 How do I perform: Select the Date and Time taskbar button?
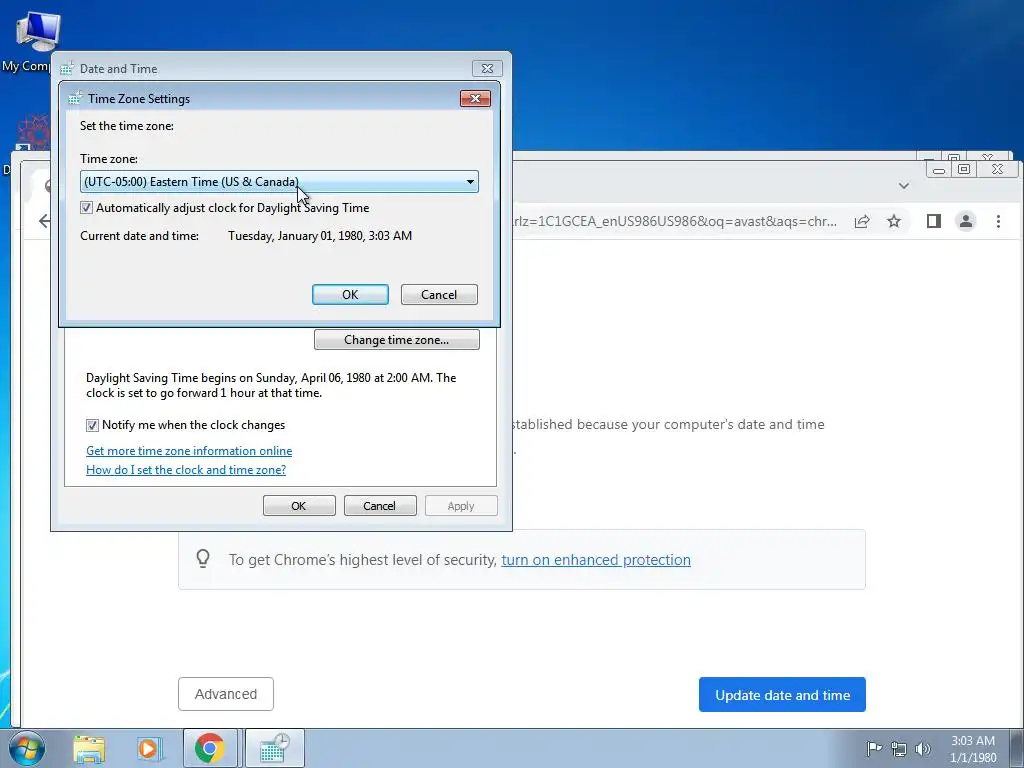[274, 748]
